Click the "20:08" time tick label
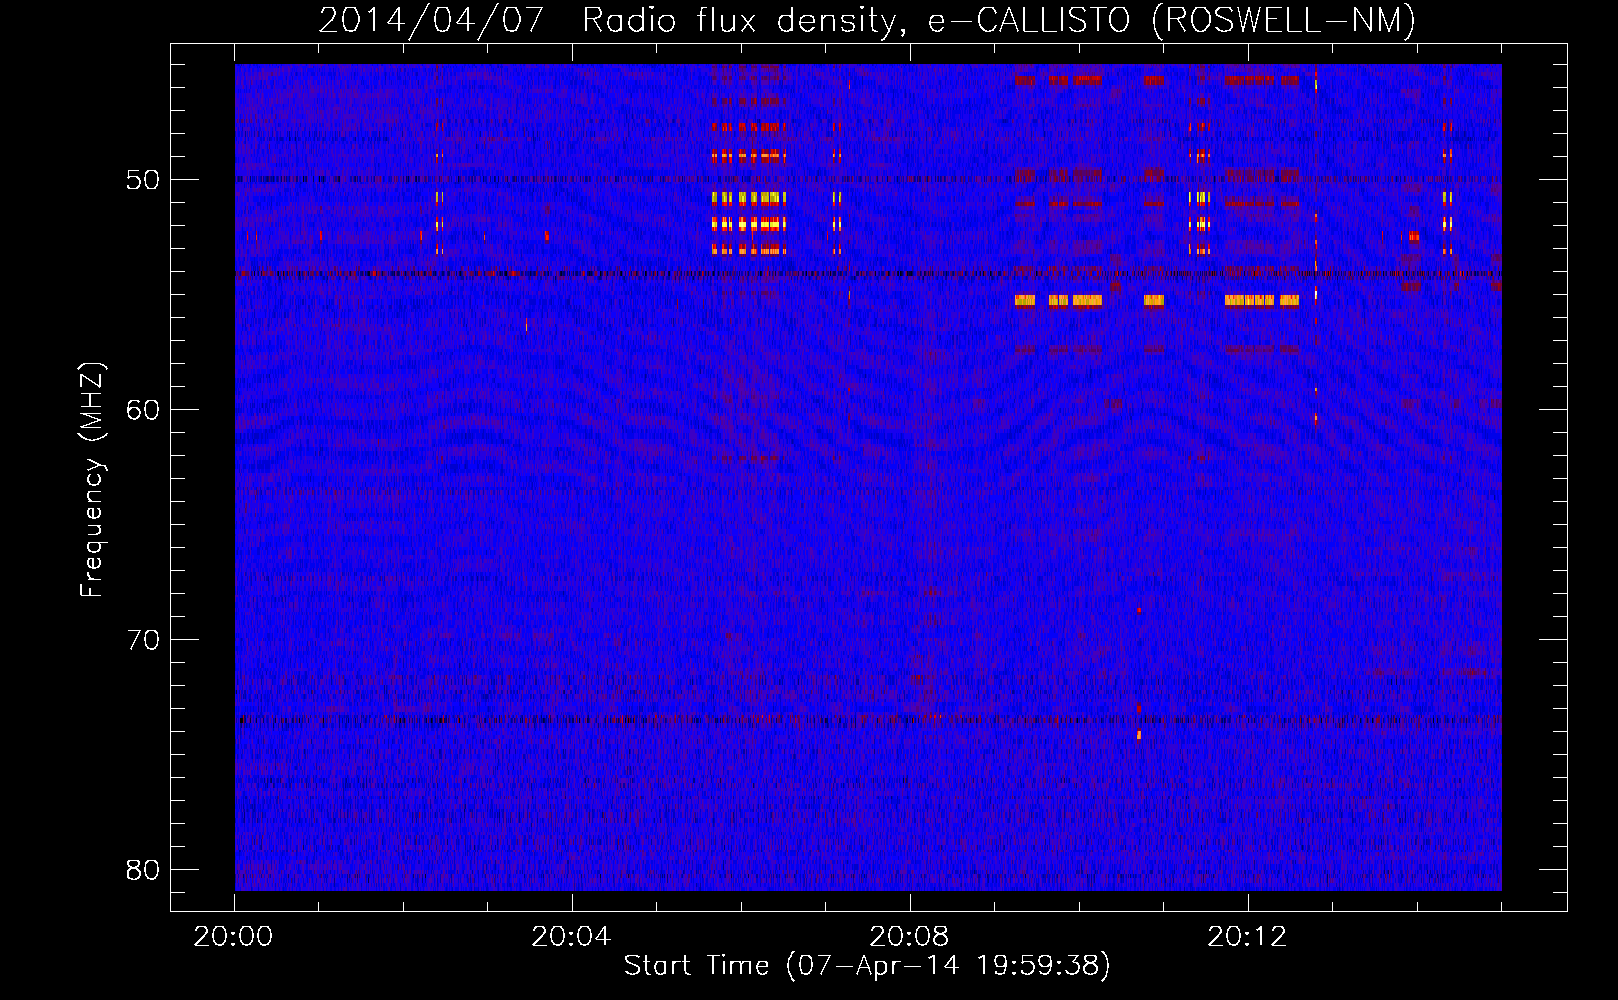This screenshot has height=1000, width=1618. tap(909, 937)
